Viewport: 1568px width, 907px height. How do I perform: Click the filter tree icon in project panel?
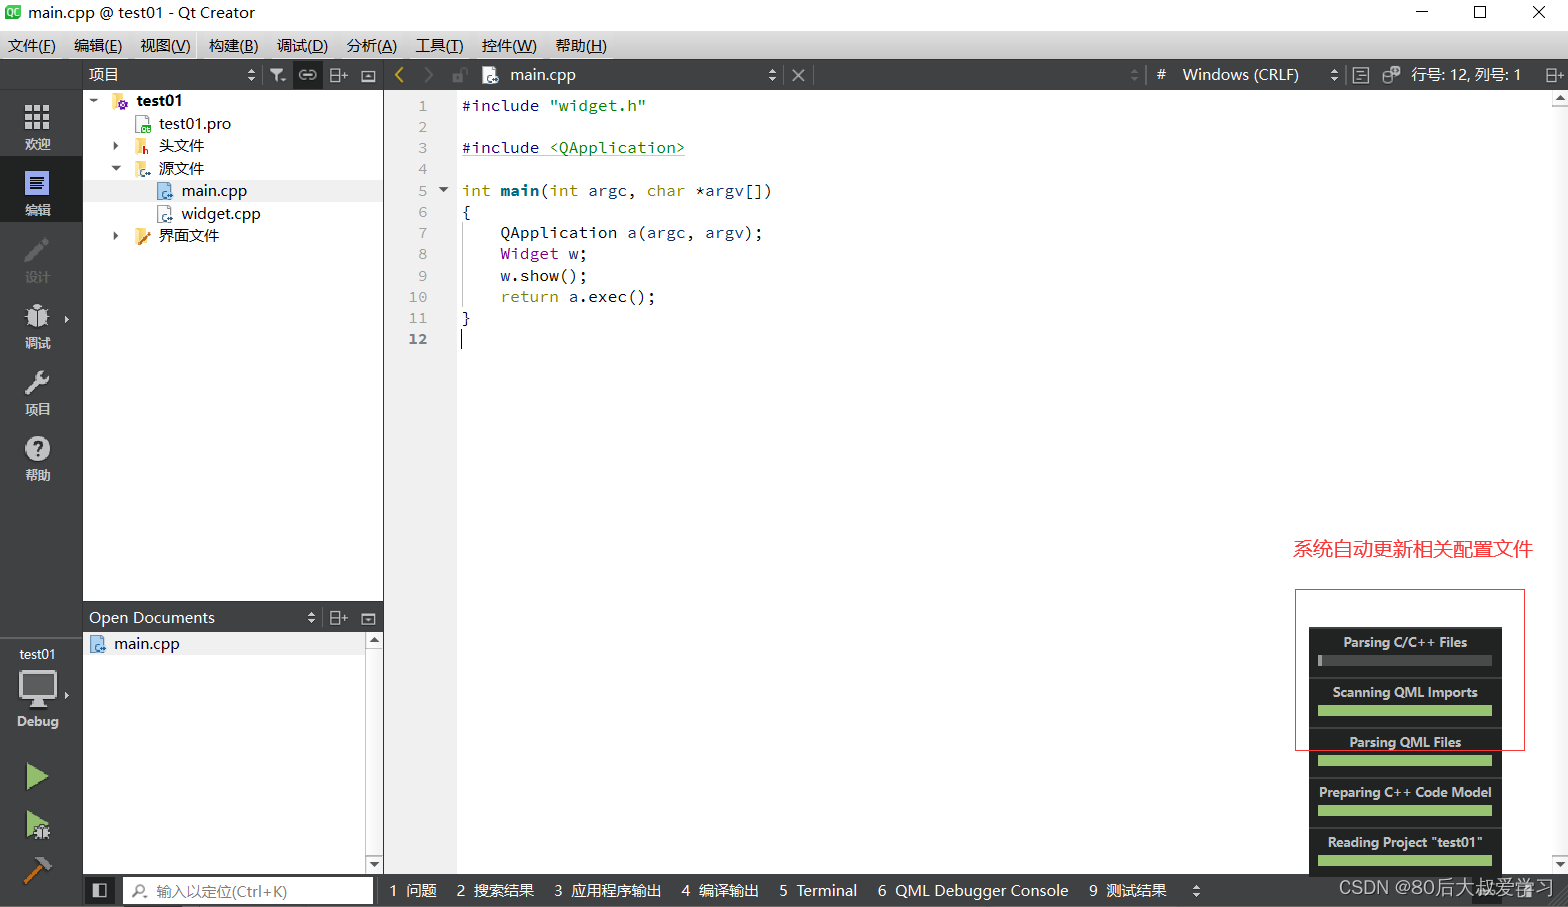pos(278,75)
